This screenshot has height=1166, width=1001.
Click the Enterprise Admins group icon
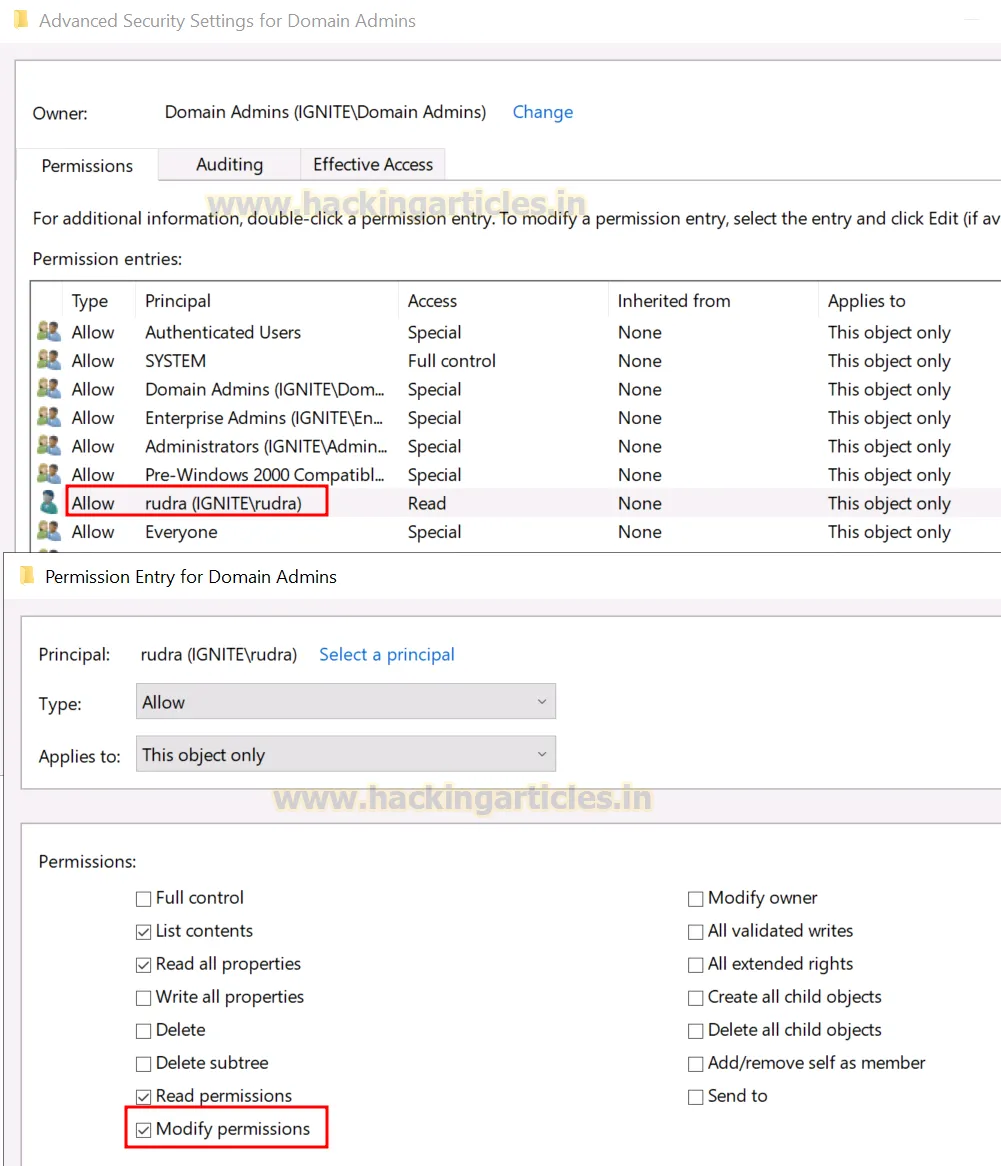(x=48, y=418)
